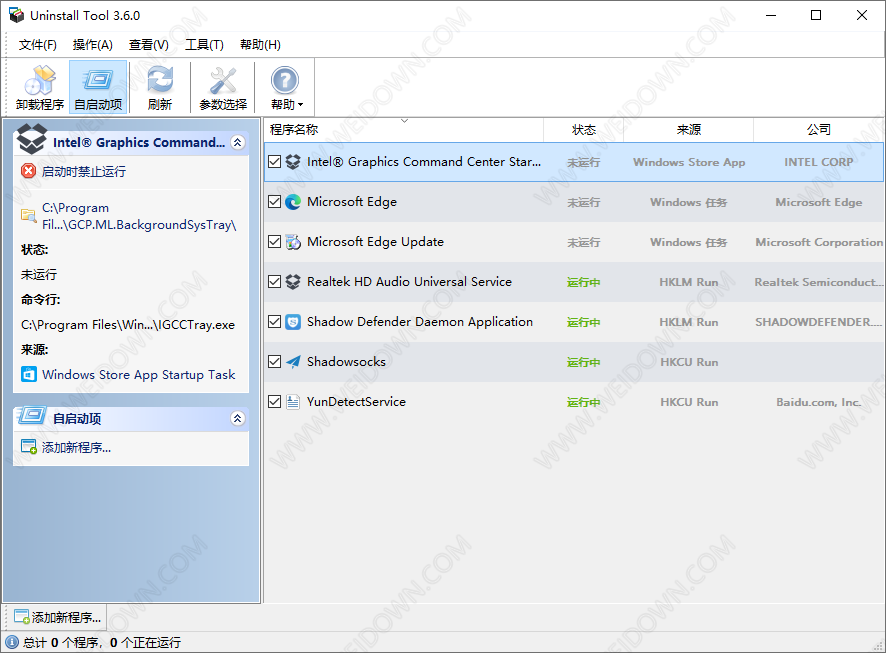Open the 查看(V) menu
The width and height of the screenshot is (886, 653).
pyautogui.click(x=149, y=45)
